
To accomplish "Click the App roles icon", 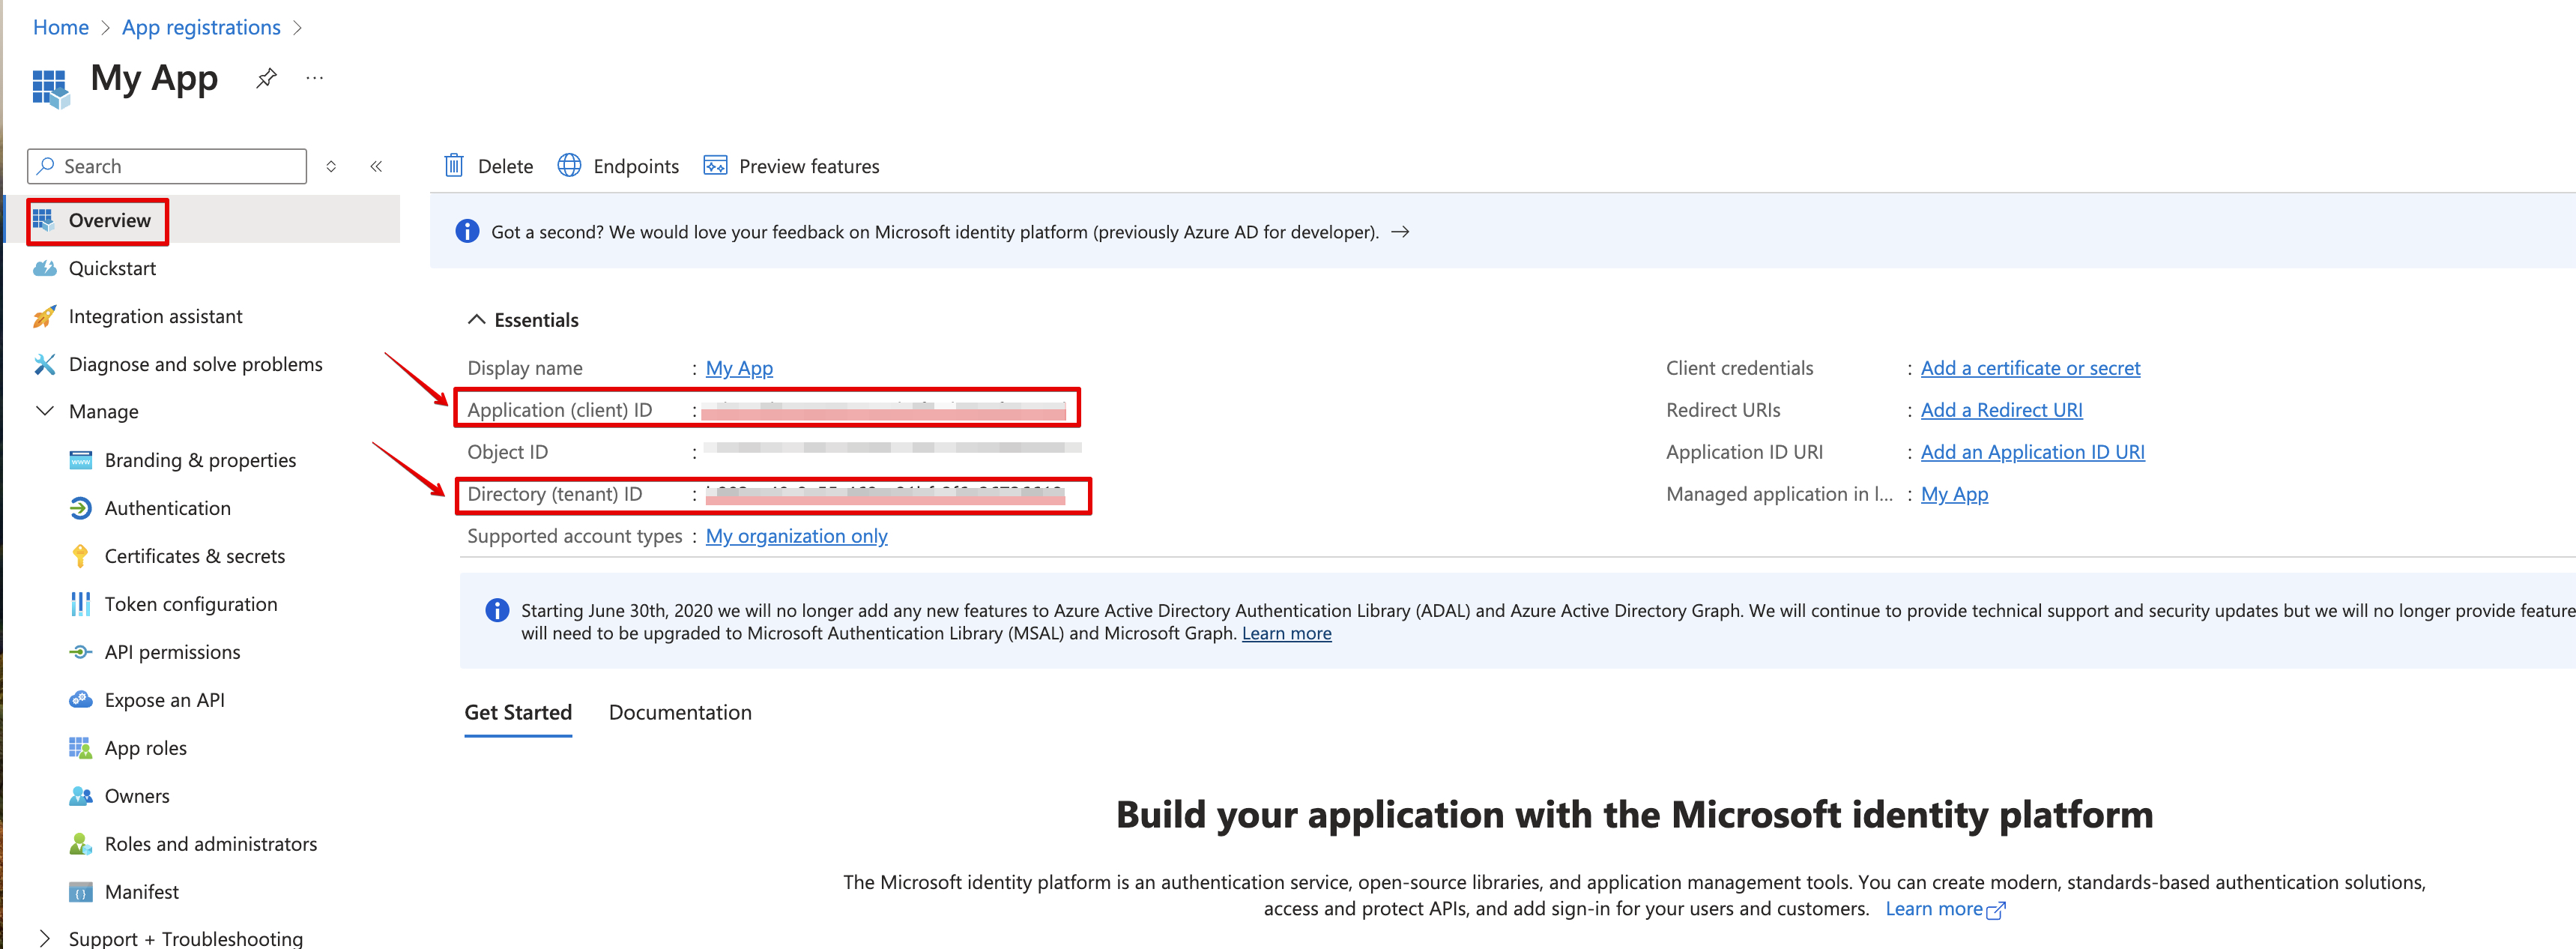I will coord(81,748).
